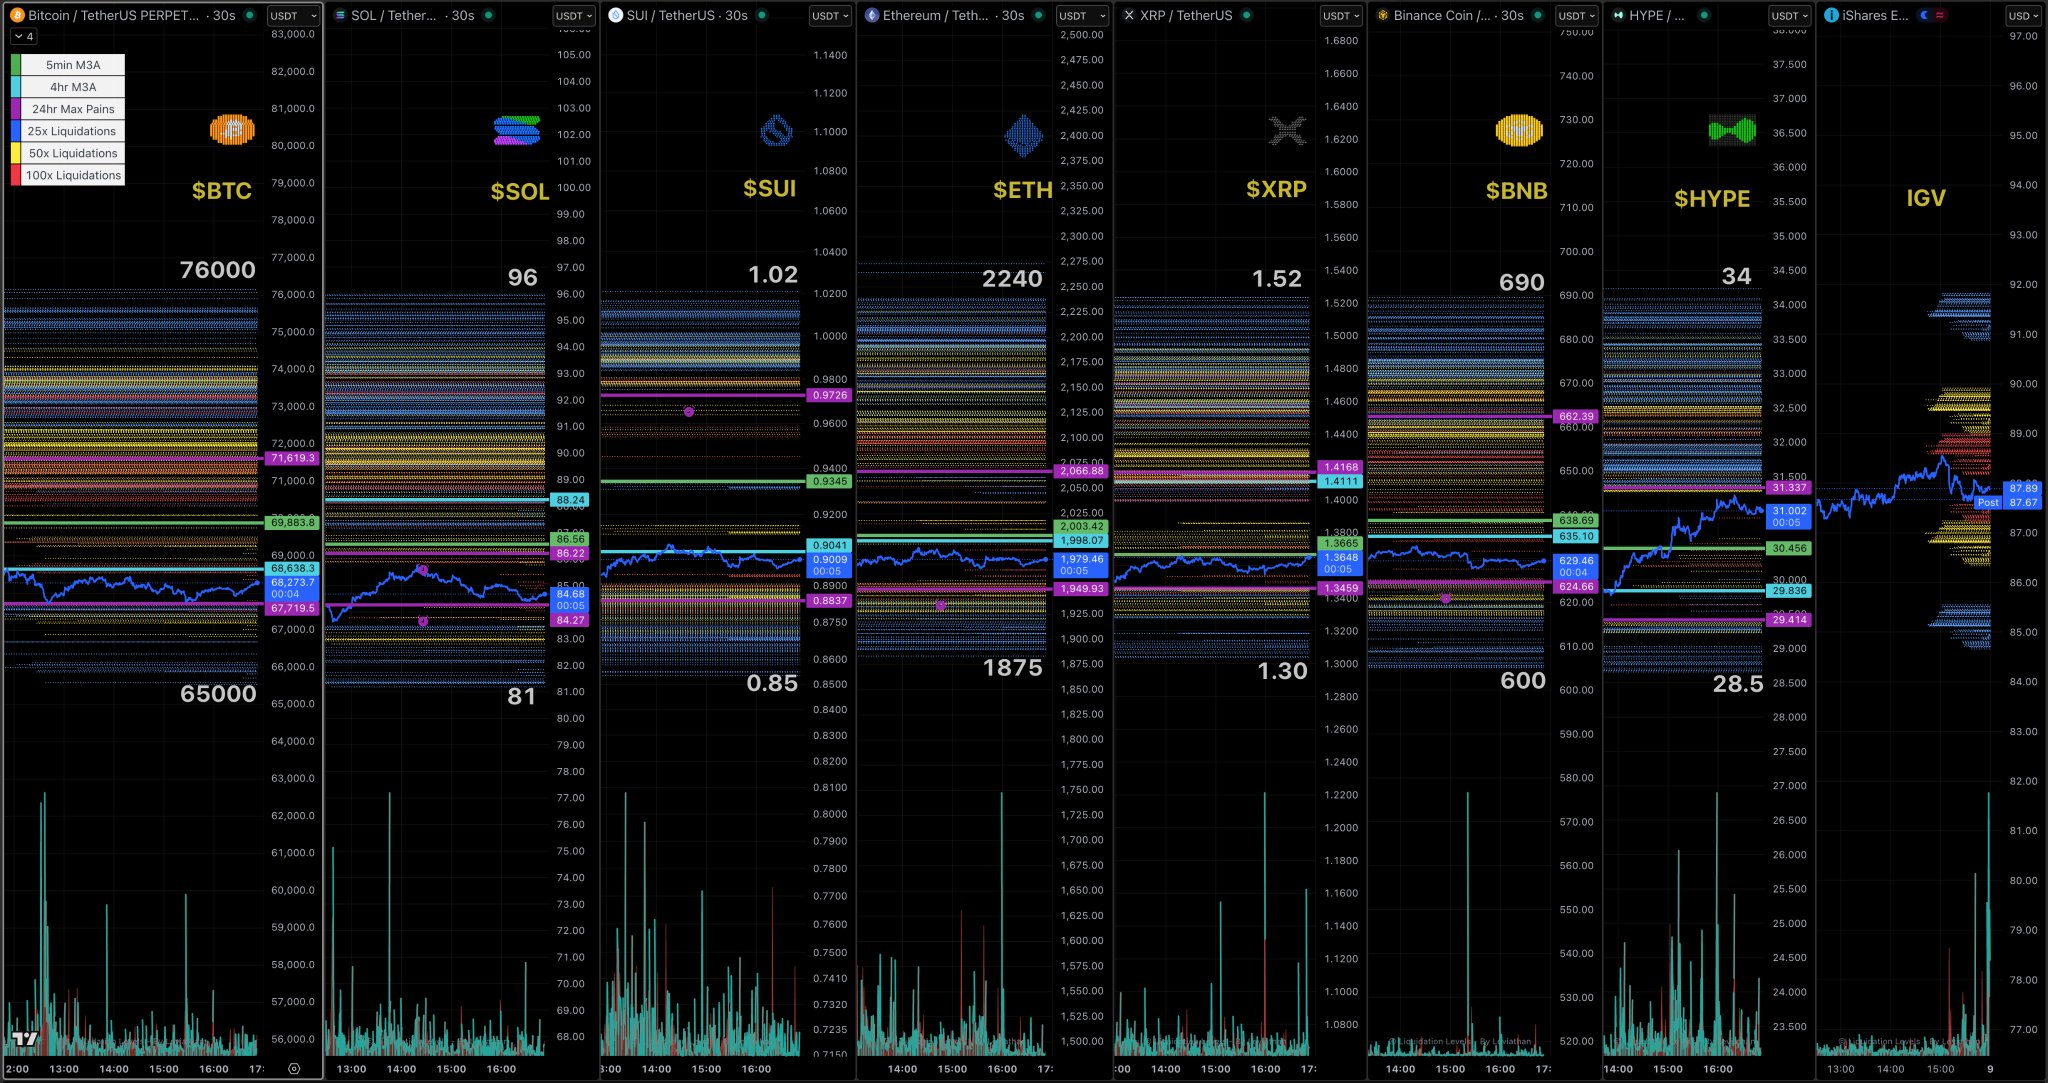Toggle the green market status dot on XRP chart
The width and height of the screenshot is (2048, 1083).
point(1246,15)
